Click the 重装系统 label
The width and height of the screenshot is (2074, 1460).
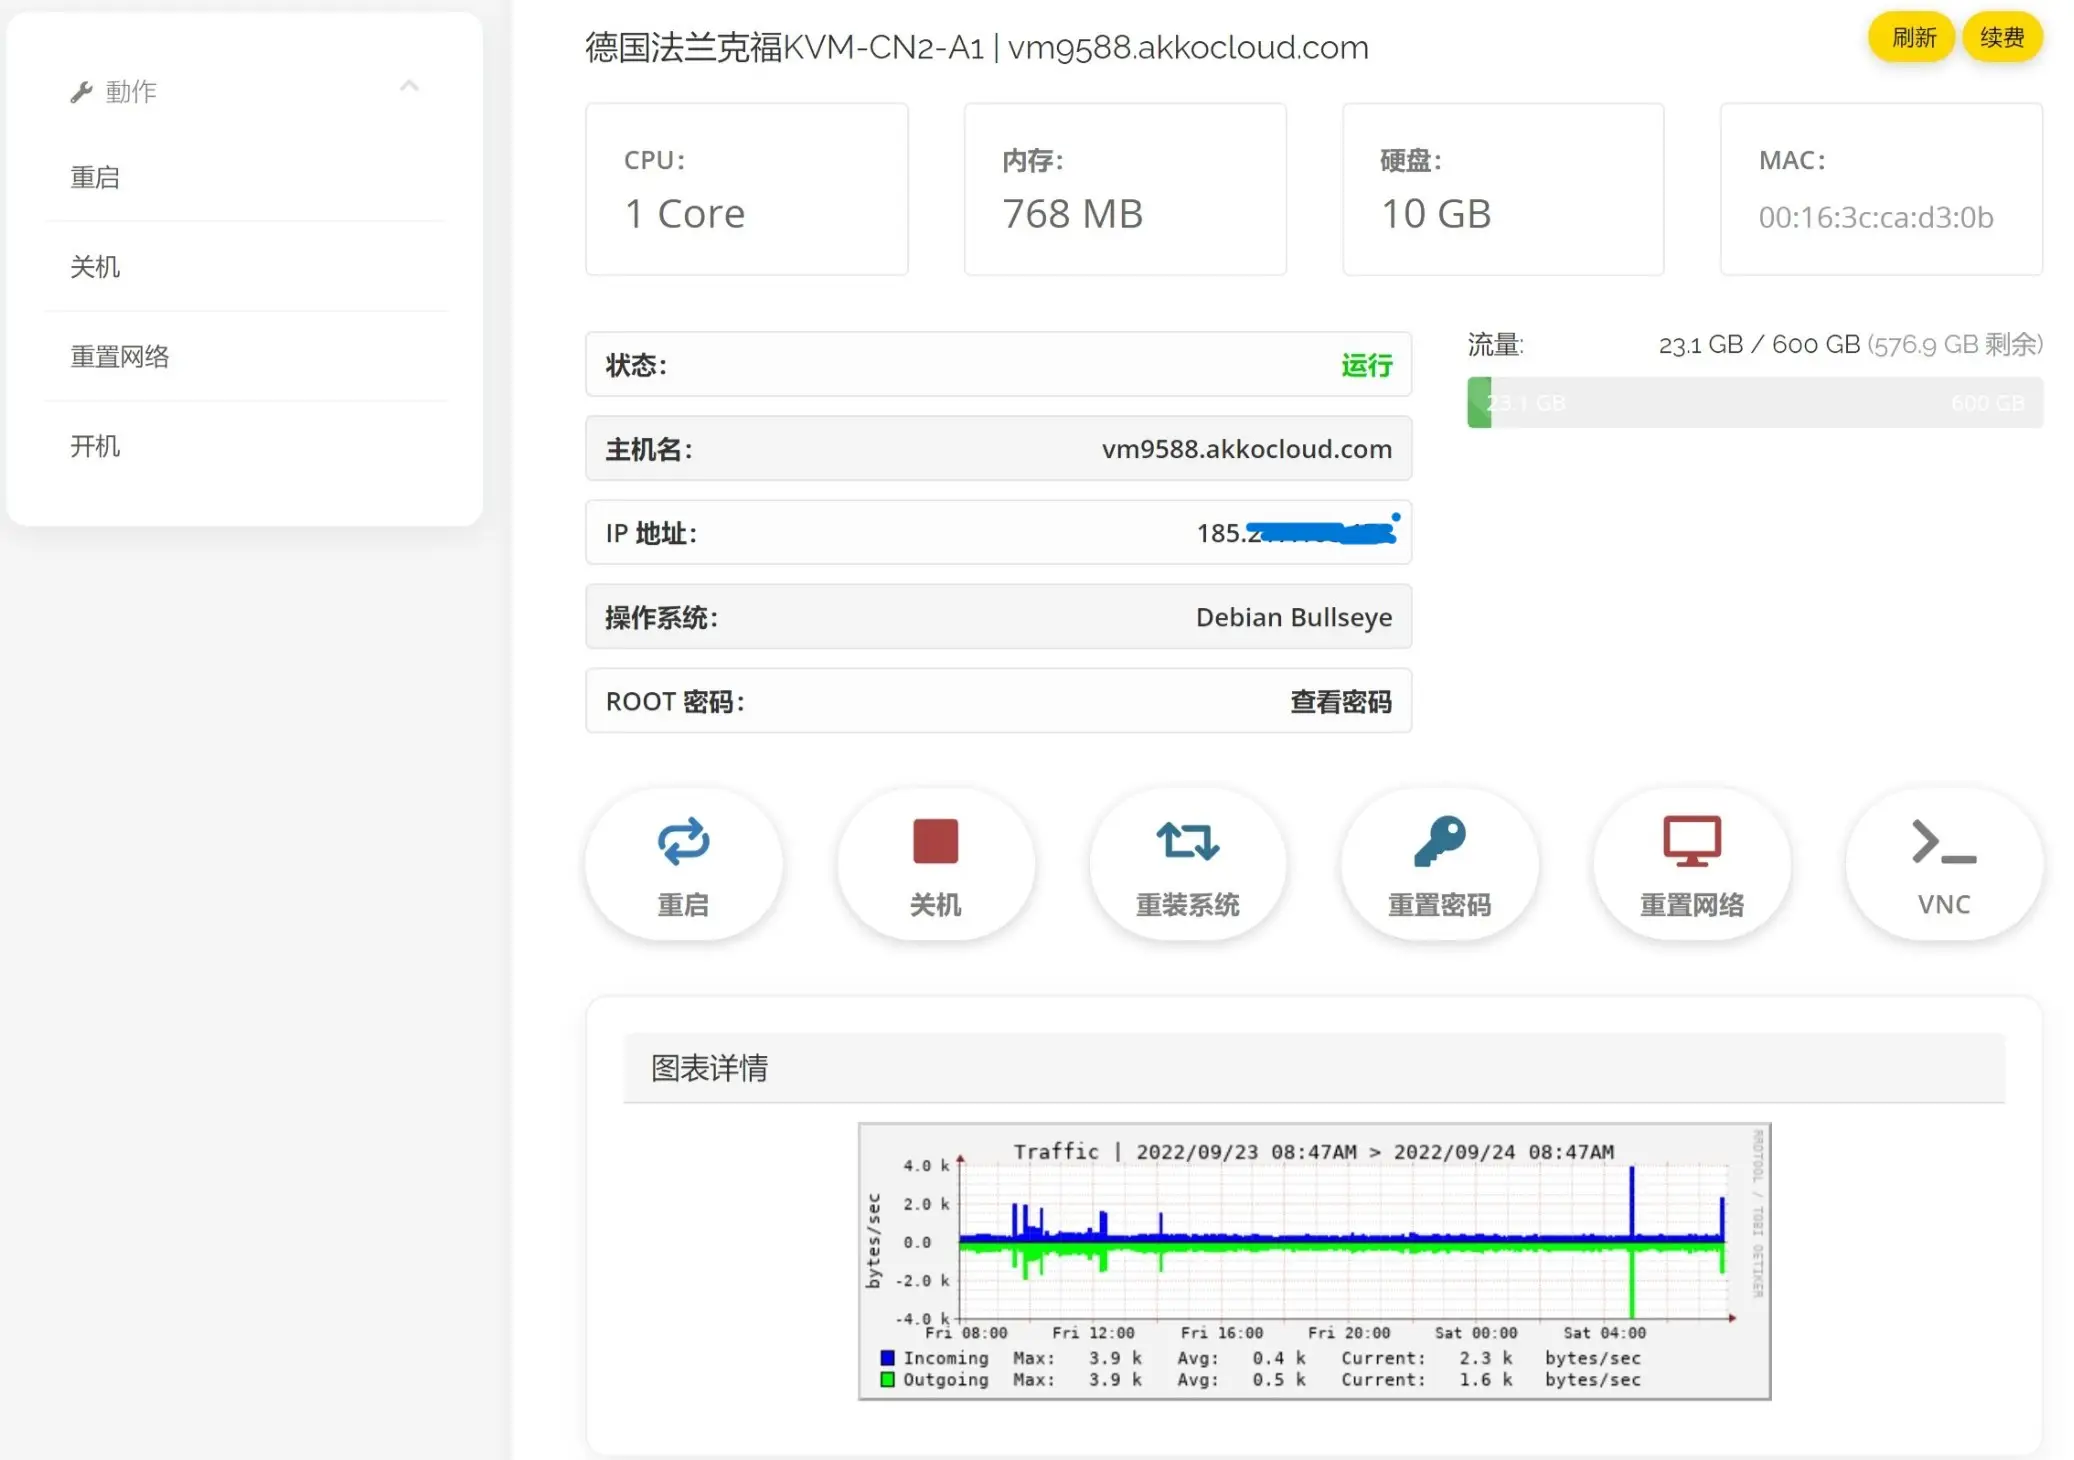click(x=1187, y=905)
